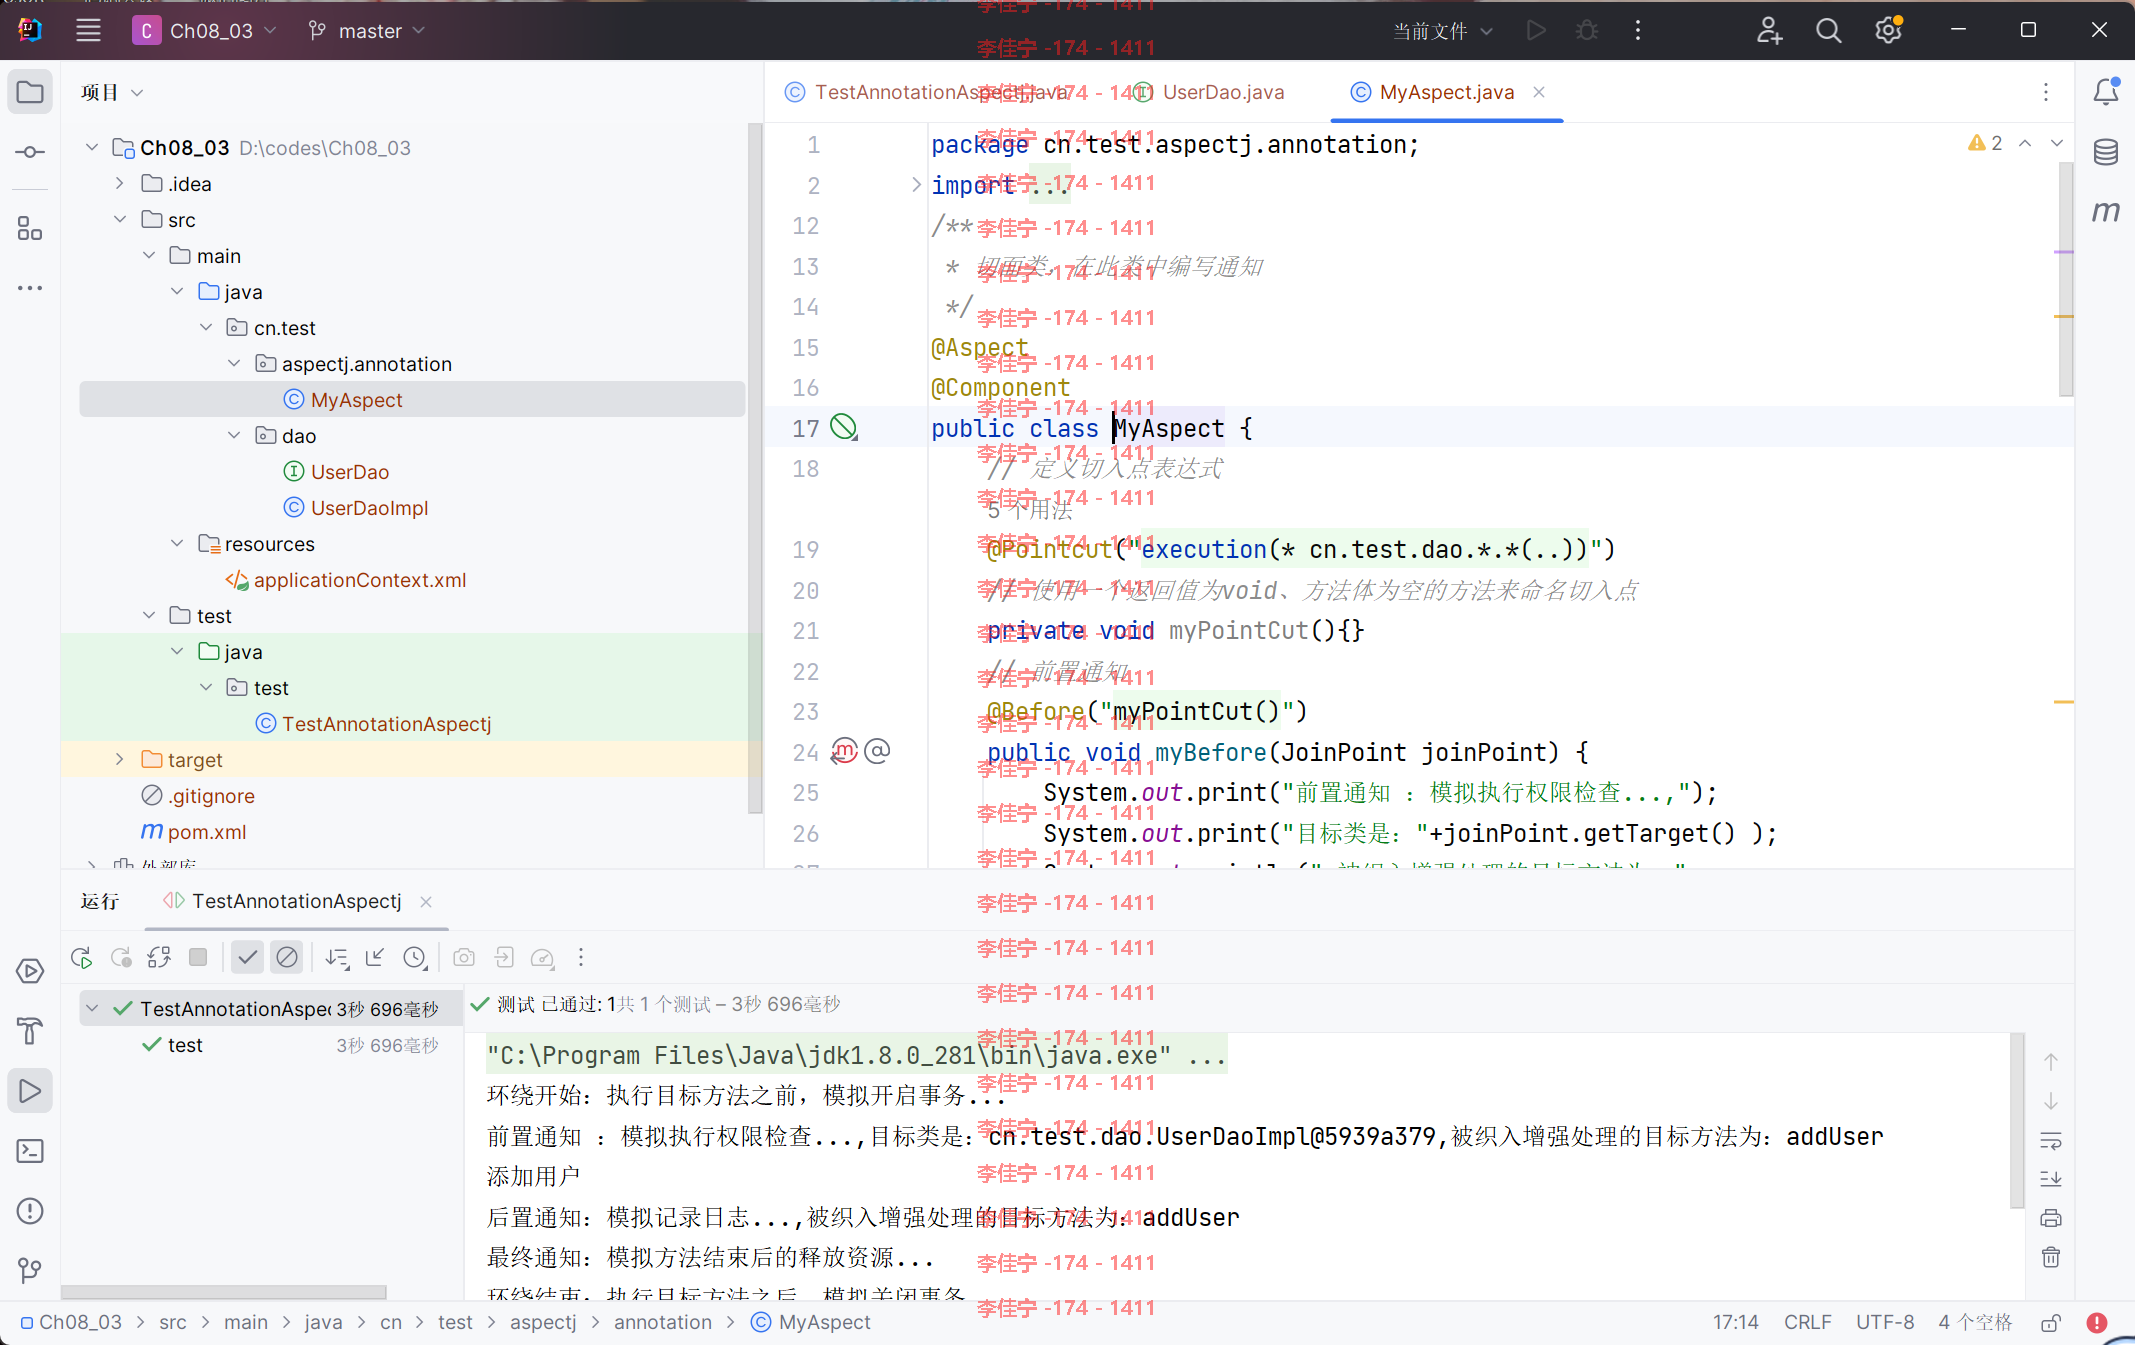Open the Database tool window

pos(2106,152)
